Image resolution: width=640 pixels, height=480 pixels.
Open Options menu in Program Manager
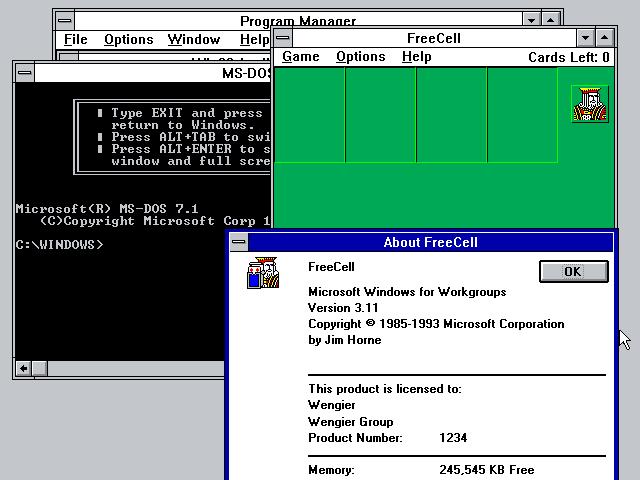[129, 40]
